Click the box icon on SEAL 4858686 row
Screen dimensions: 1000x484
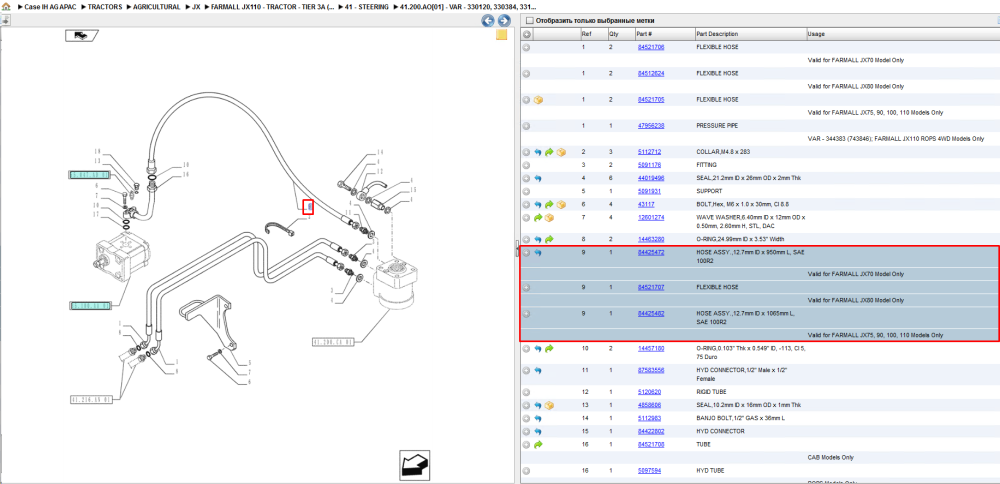[549, 405]
